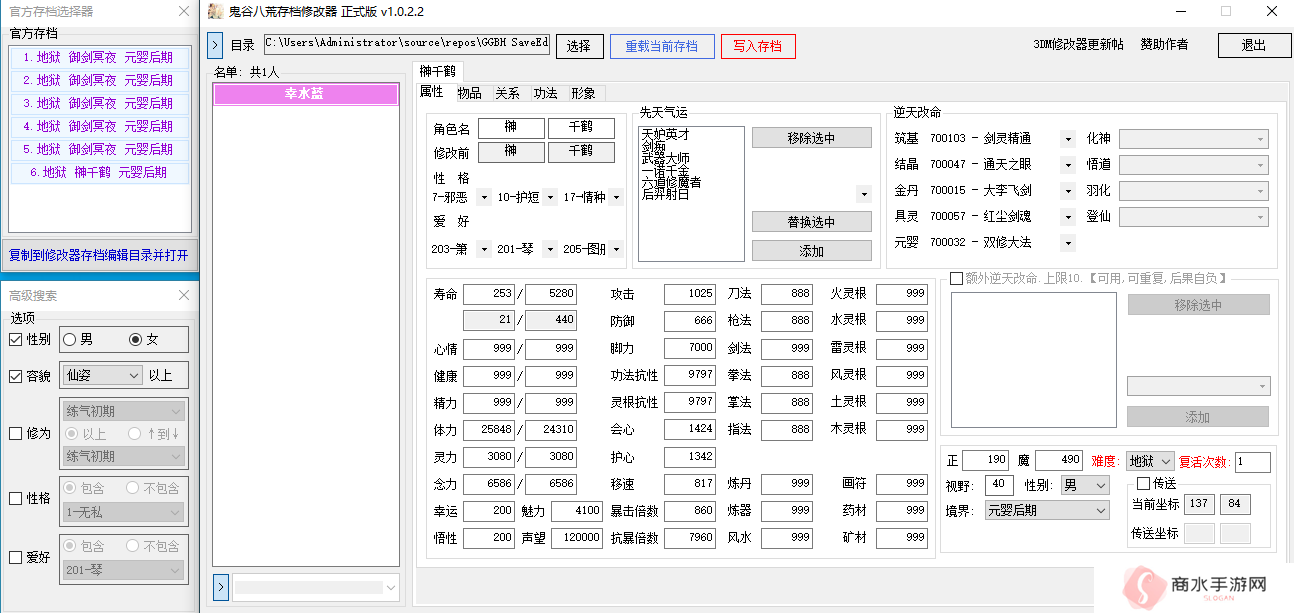The height and width of the screenshot is (613, 1294).
Task: Open the 化神 dropdown
Action: [x=1194, y=139]
